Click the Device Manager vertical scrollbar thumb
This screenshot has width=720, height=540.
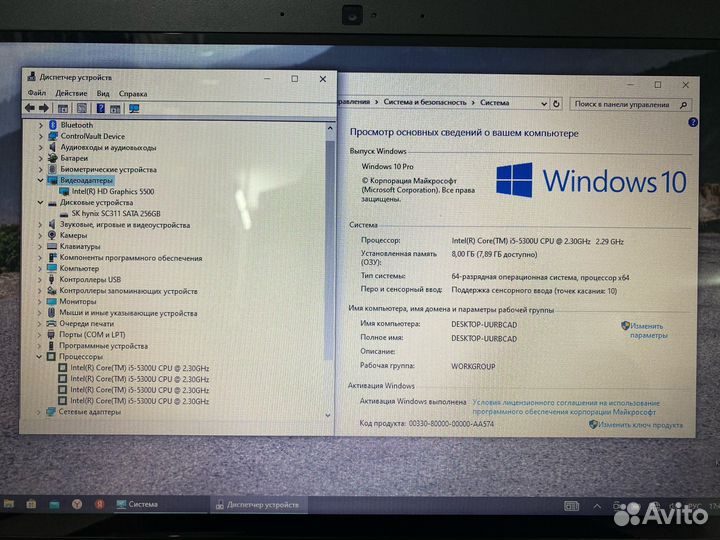329,250
